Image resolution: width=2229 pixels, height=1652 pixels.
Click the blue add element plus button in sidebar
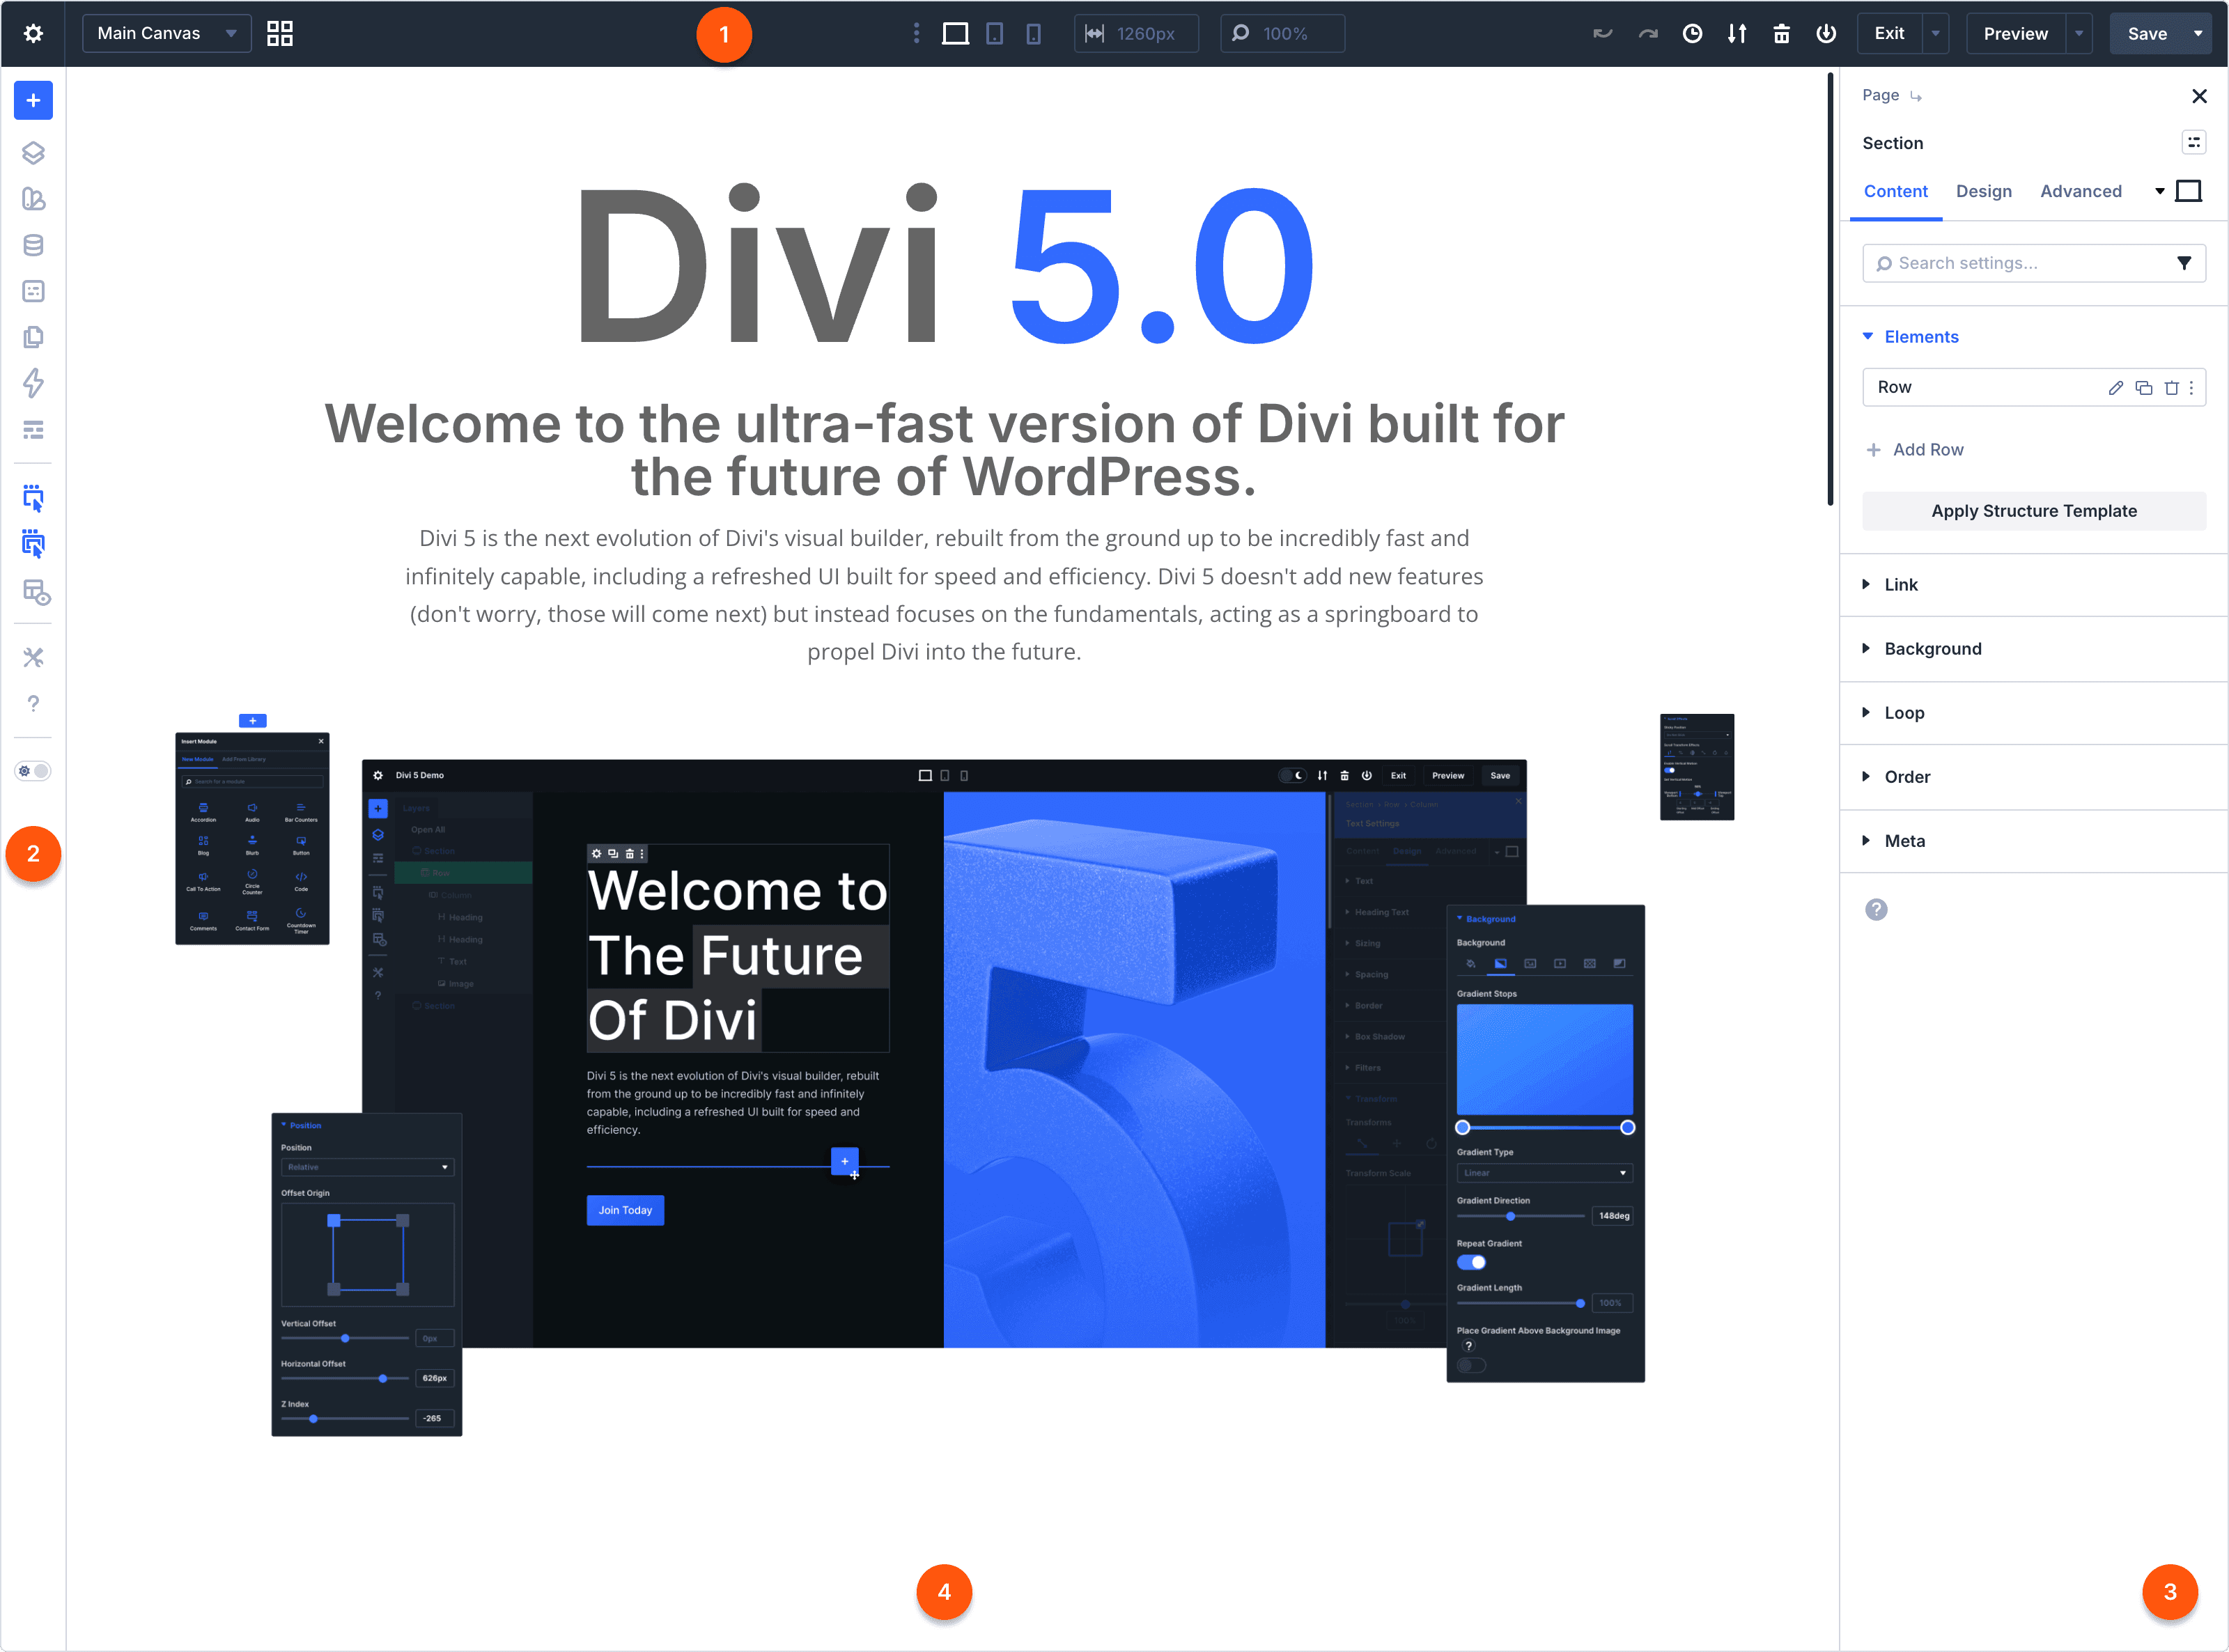pos(33,100)
